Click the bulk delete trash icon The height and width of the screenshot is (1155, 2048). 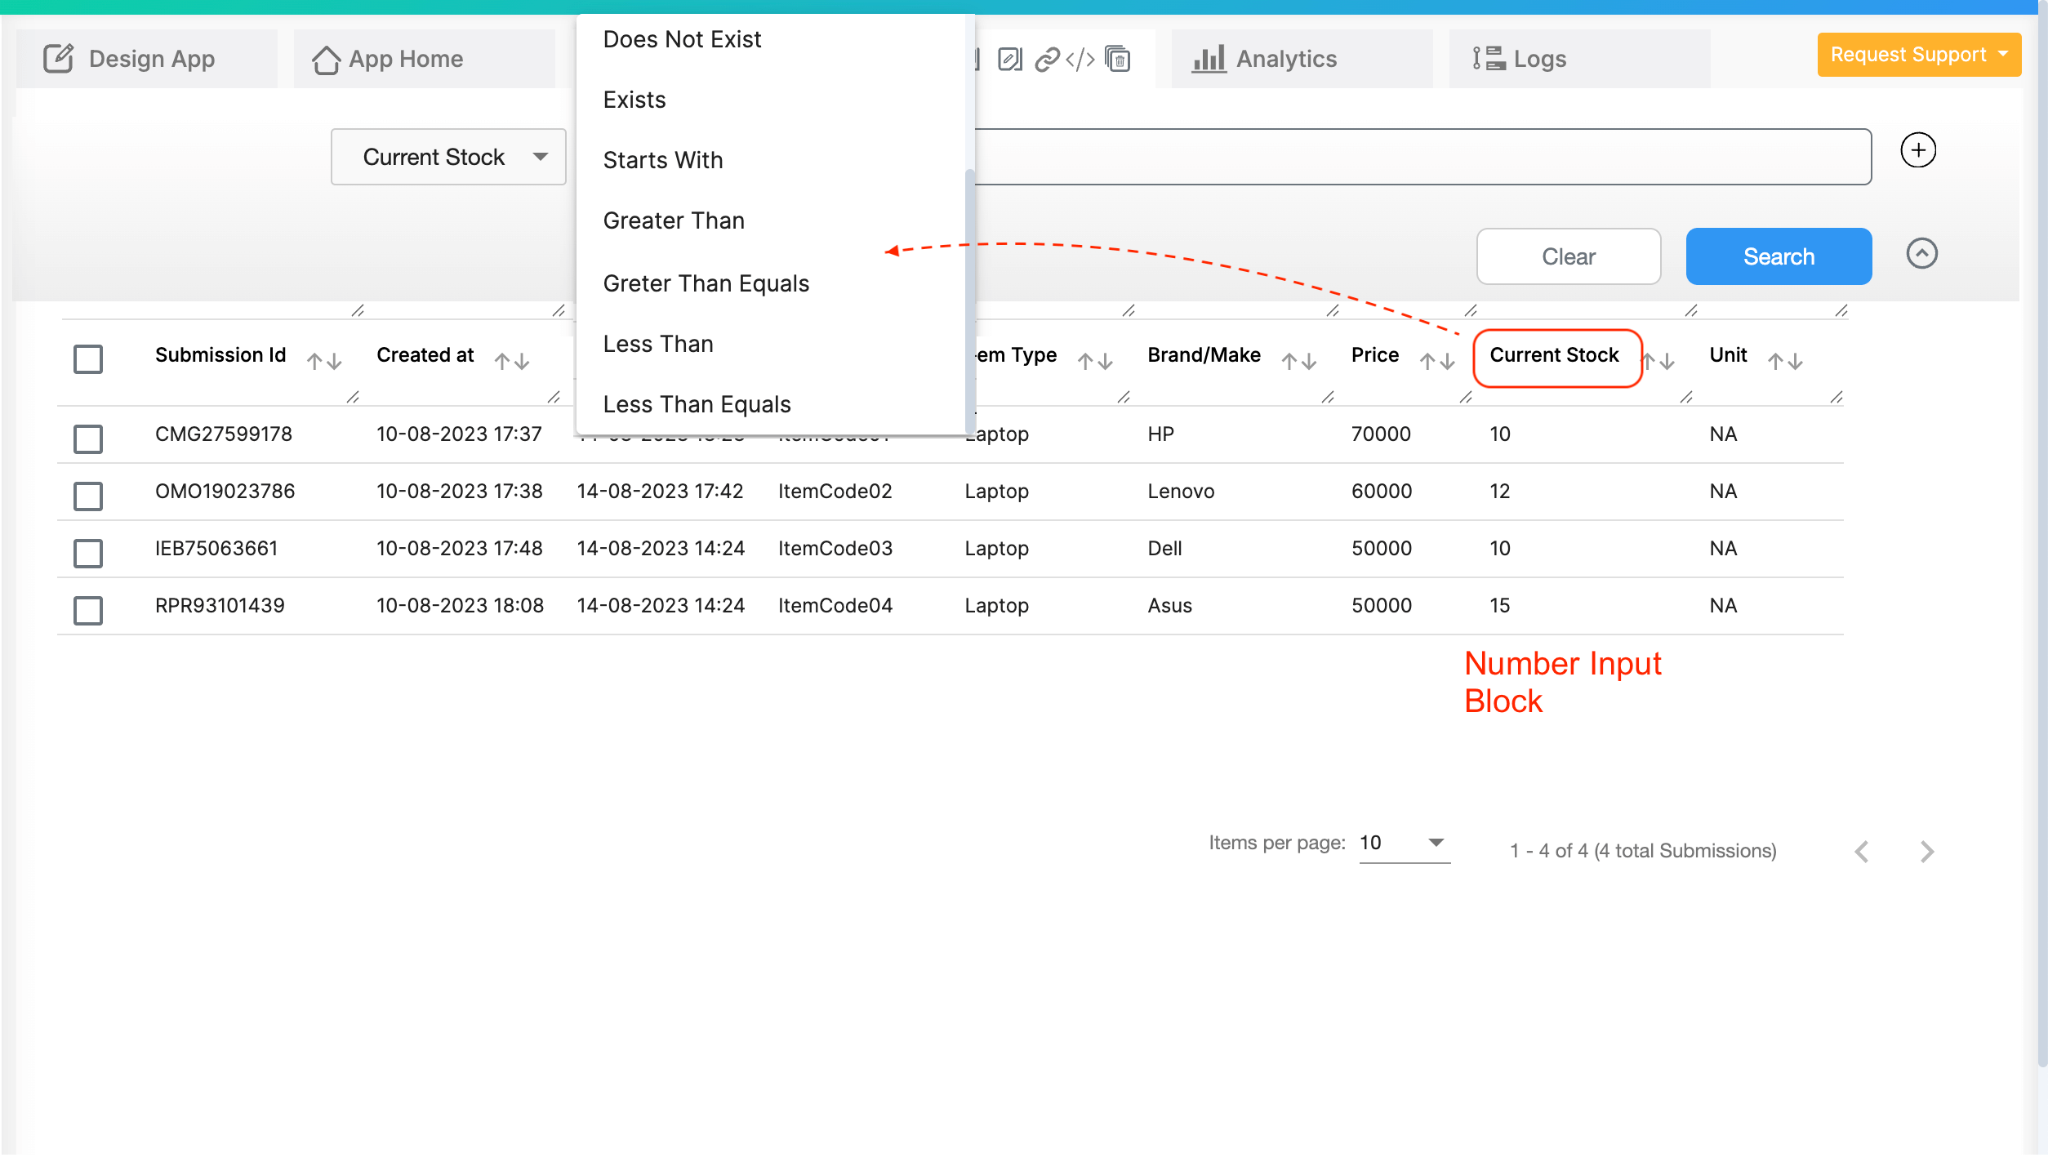point(1118,60)
